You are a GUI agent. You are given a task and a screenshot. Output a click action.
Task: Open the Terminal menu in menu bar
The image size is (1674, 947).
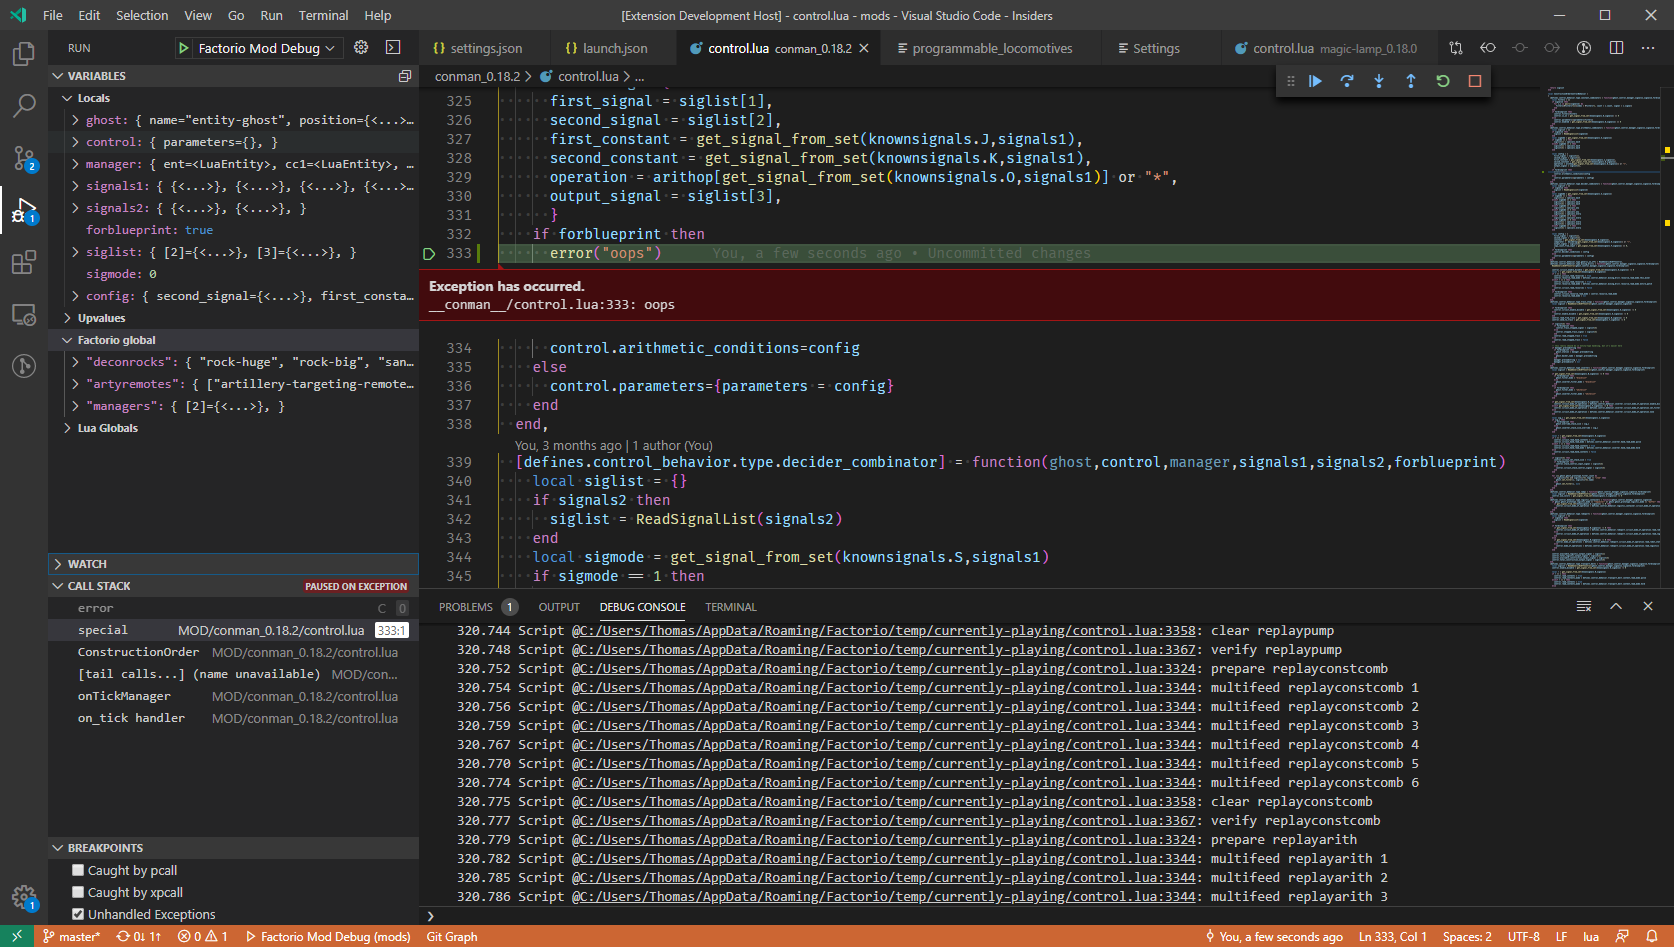point(323,15)
